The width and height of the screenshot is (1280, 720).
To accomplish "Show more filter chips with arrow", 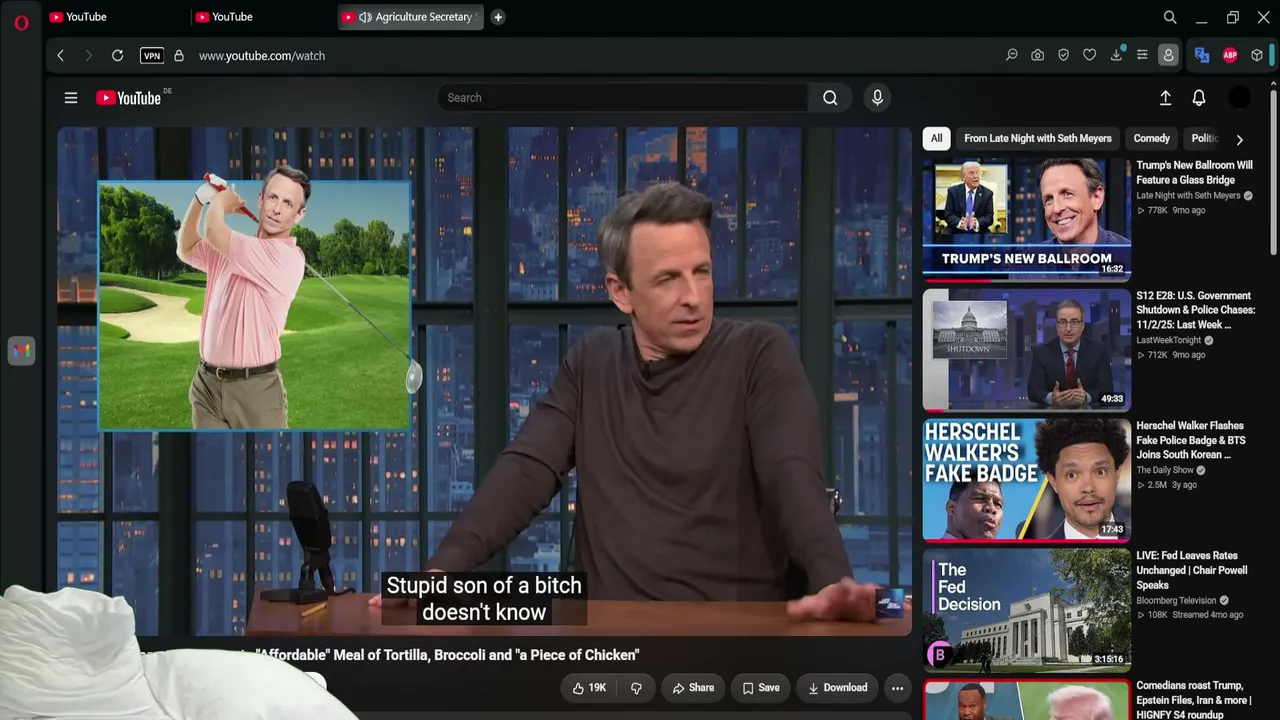I will pyautogui.click(x=1240, y=140).
